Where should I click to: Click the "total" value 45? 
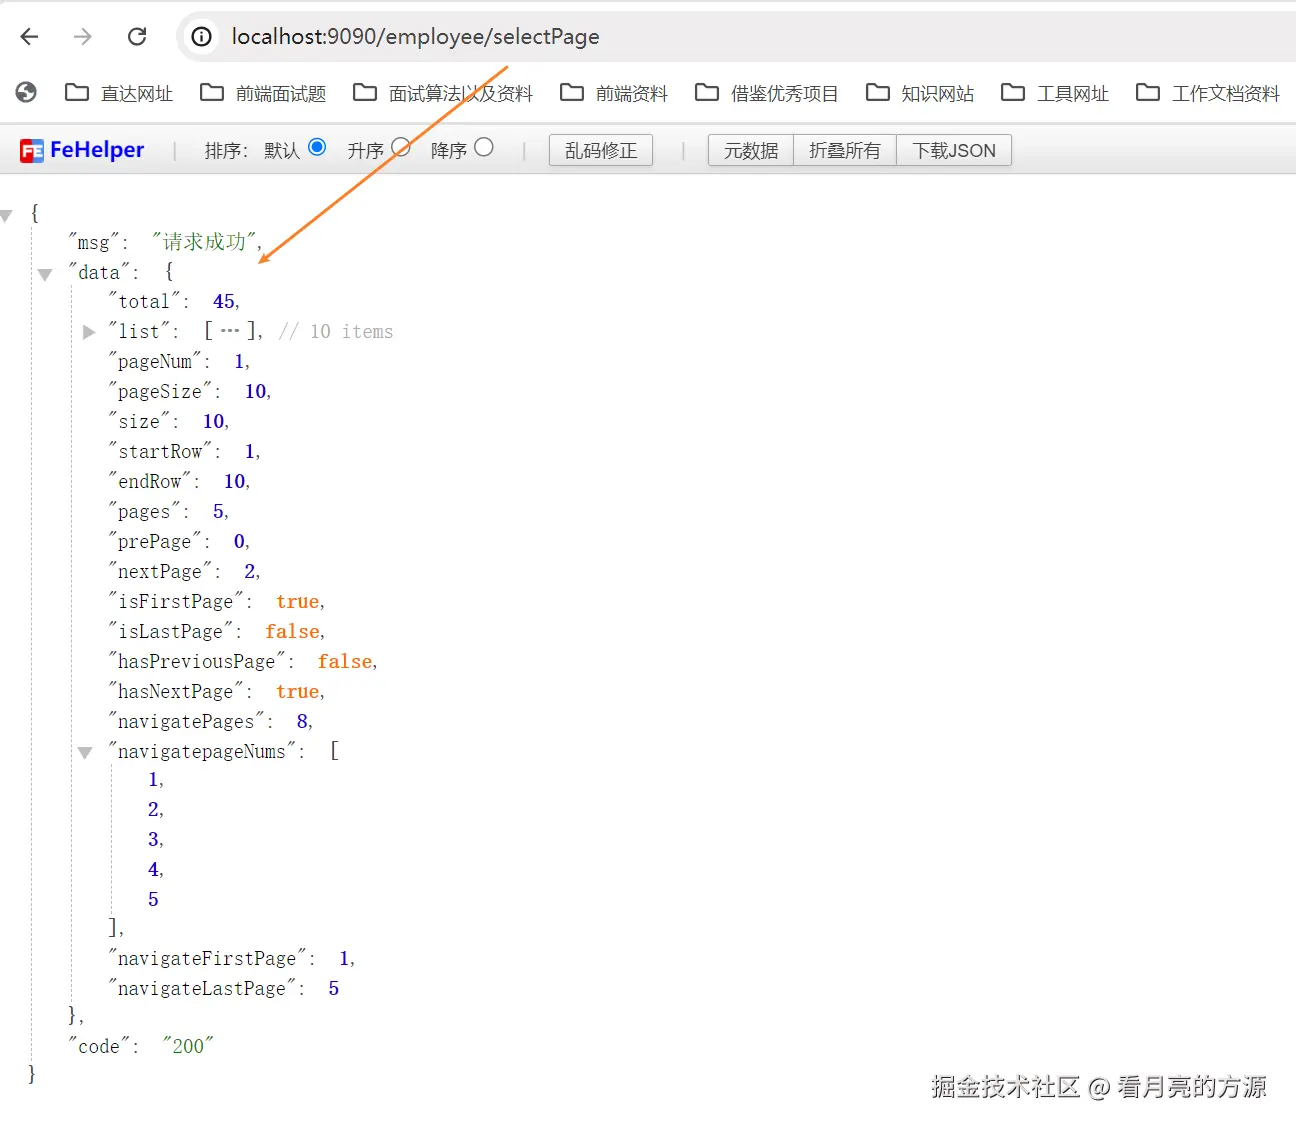tap(224, 301)
